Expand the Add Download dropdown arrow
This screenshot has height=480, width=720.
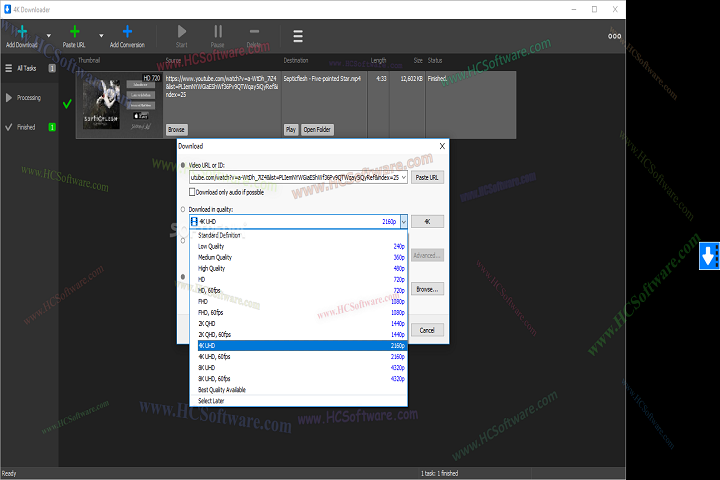click(49, 35)
